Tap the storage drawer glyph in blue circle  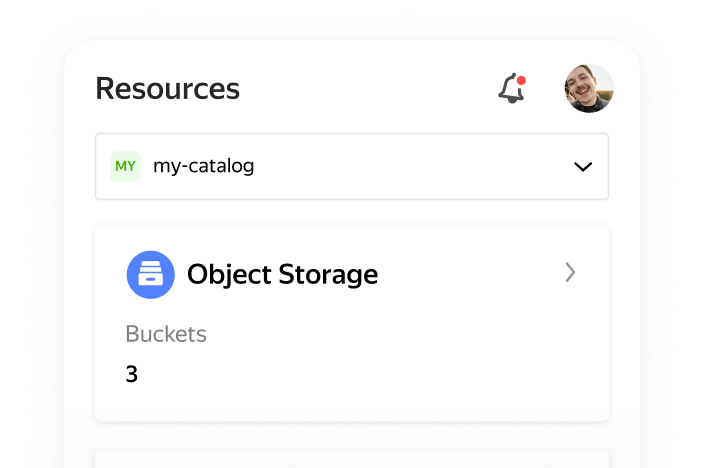[x=151, y=273]
